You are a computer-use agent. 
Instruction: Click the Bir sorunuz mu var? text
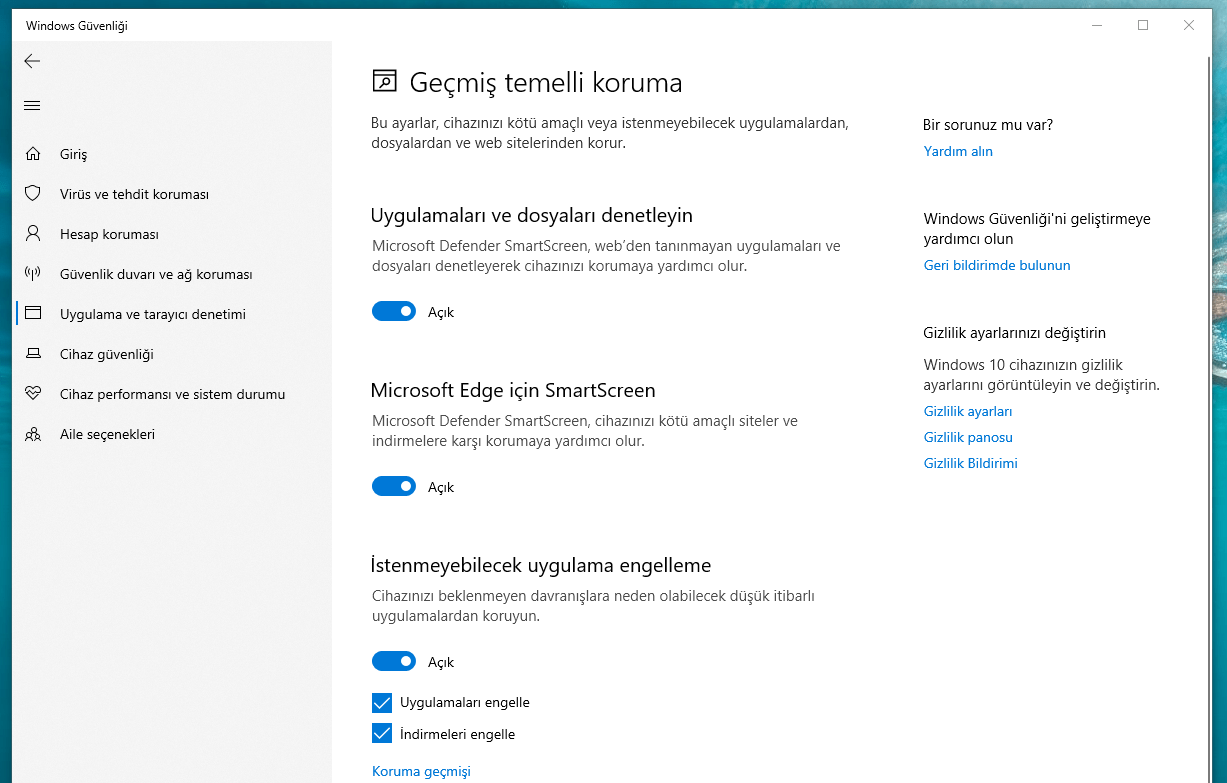tap(988, 125)
